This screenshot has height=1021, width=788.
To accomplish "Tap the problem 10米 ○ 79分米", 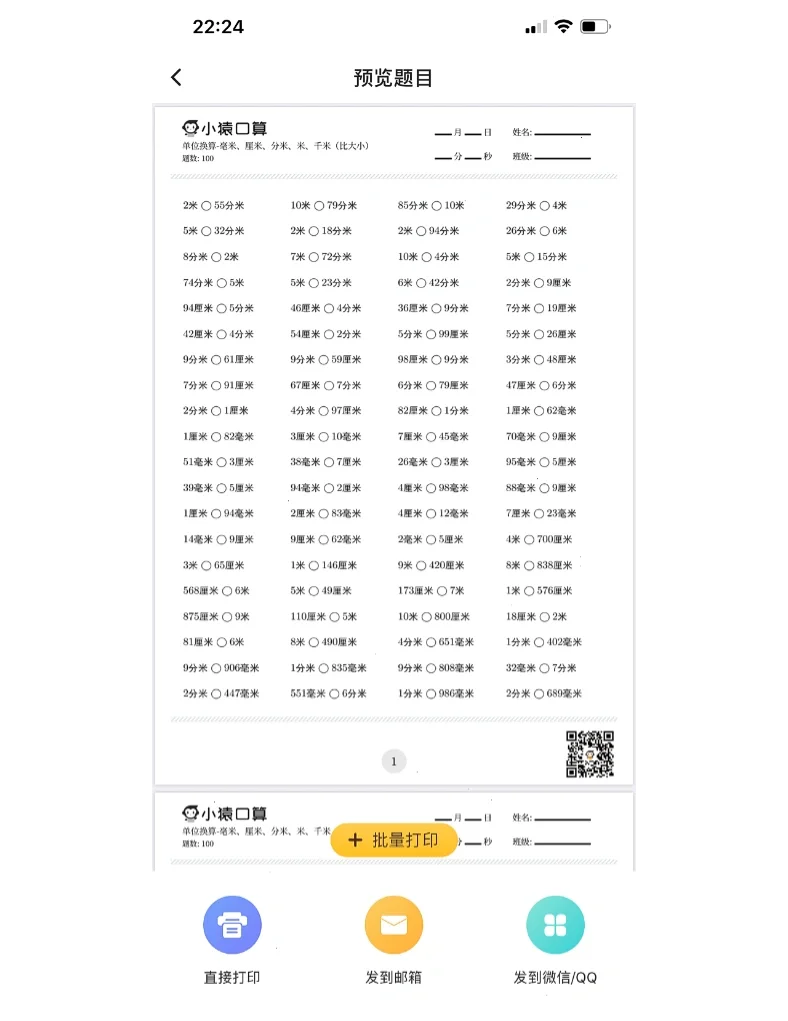I will [324, 205].
